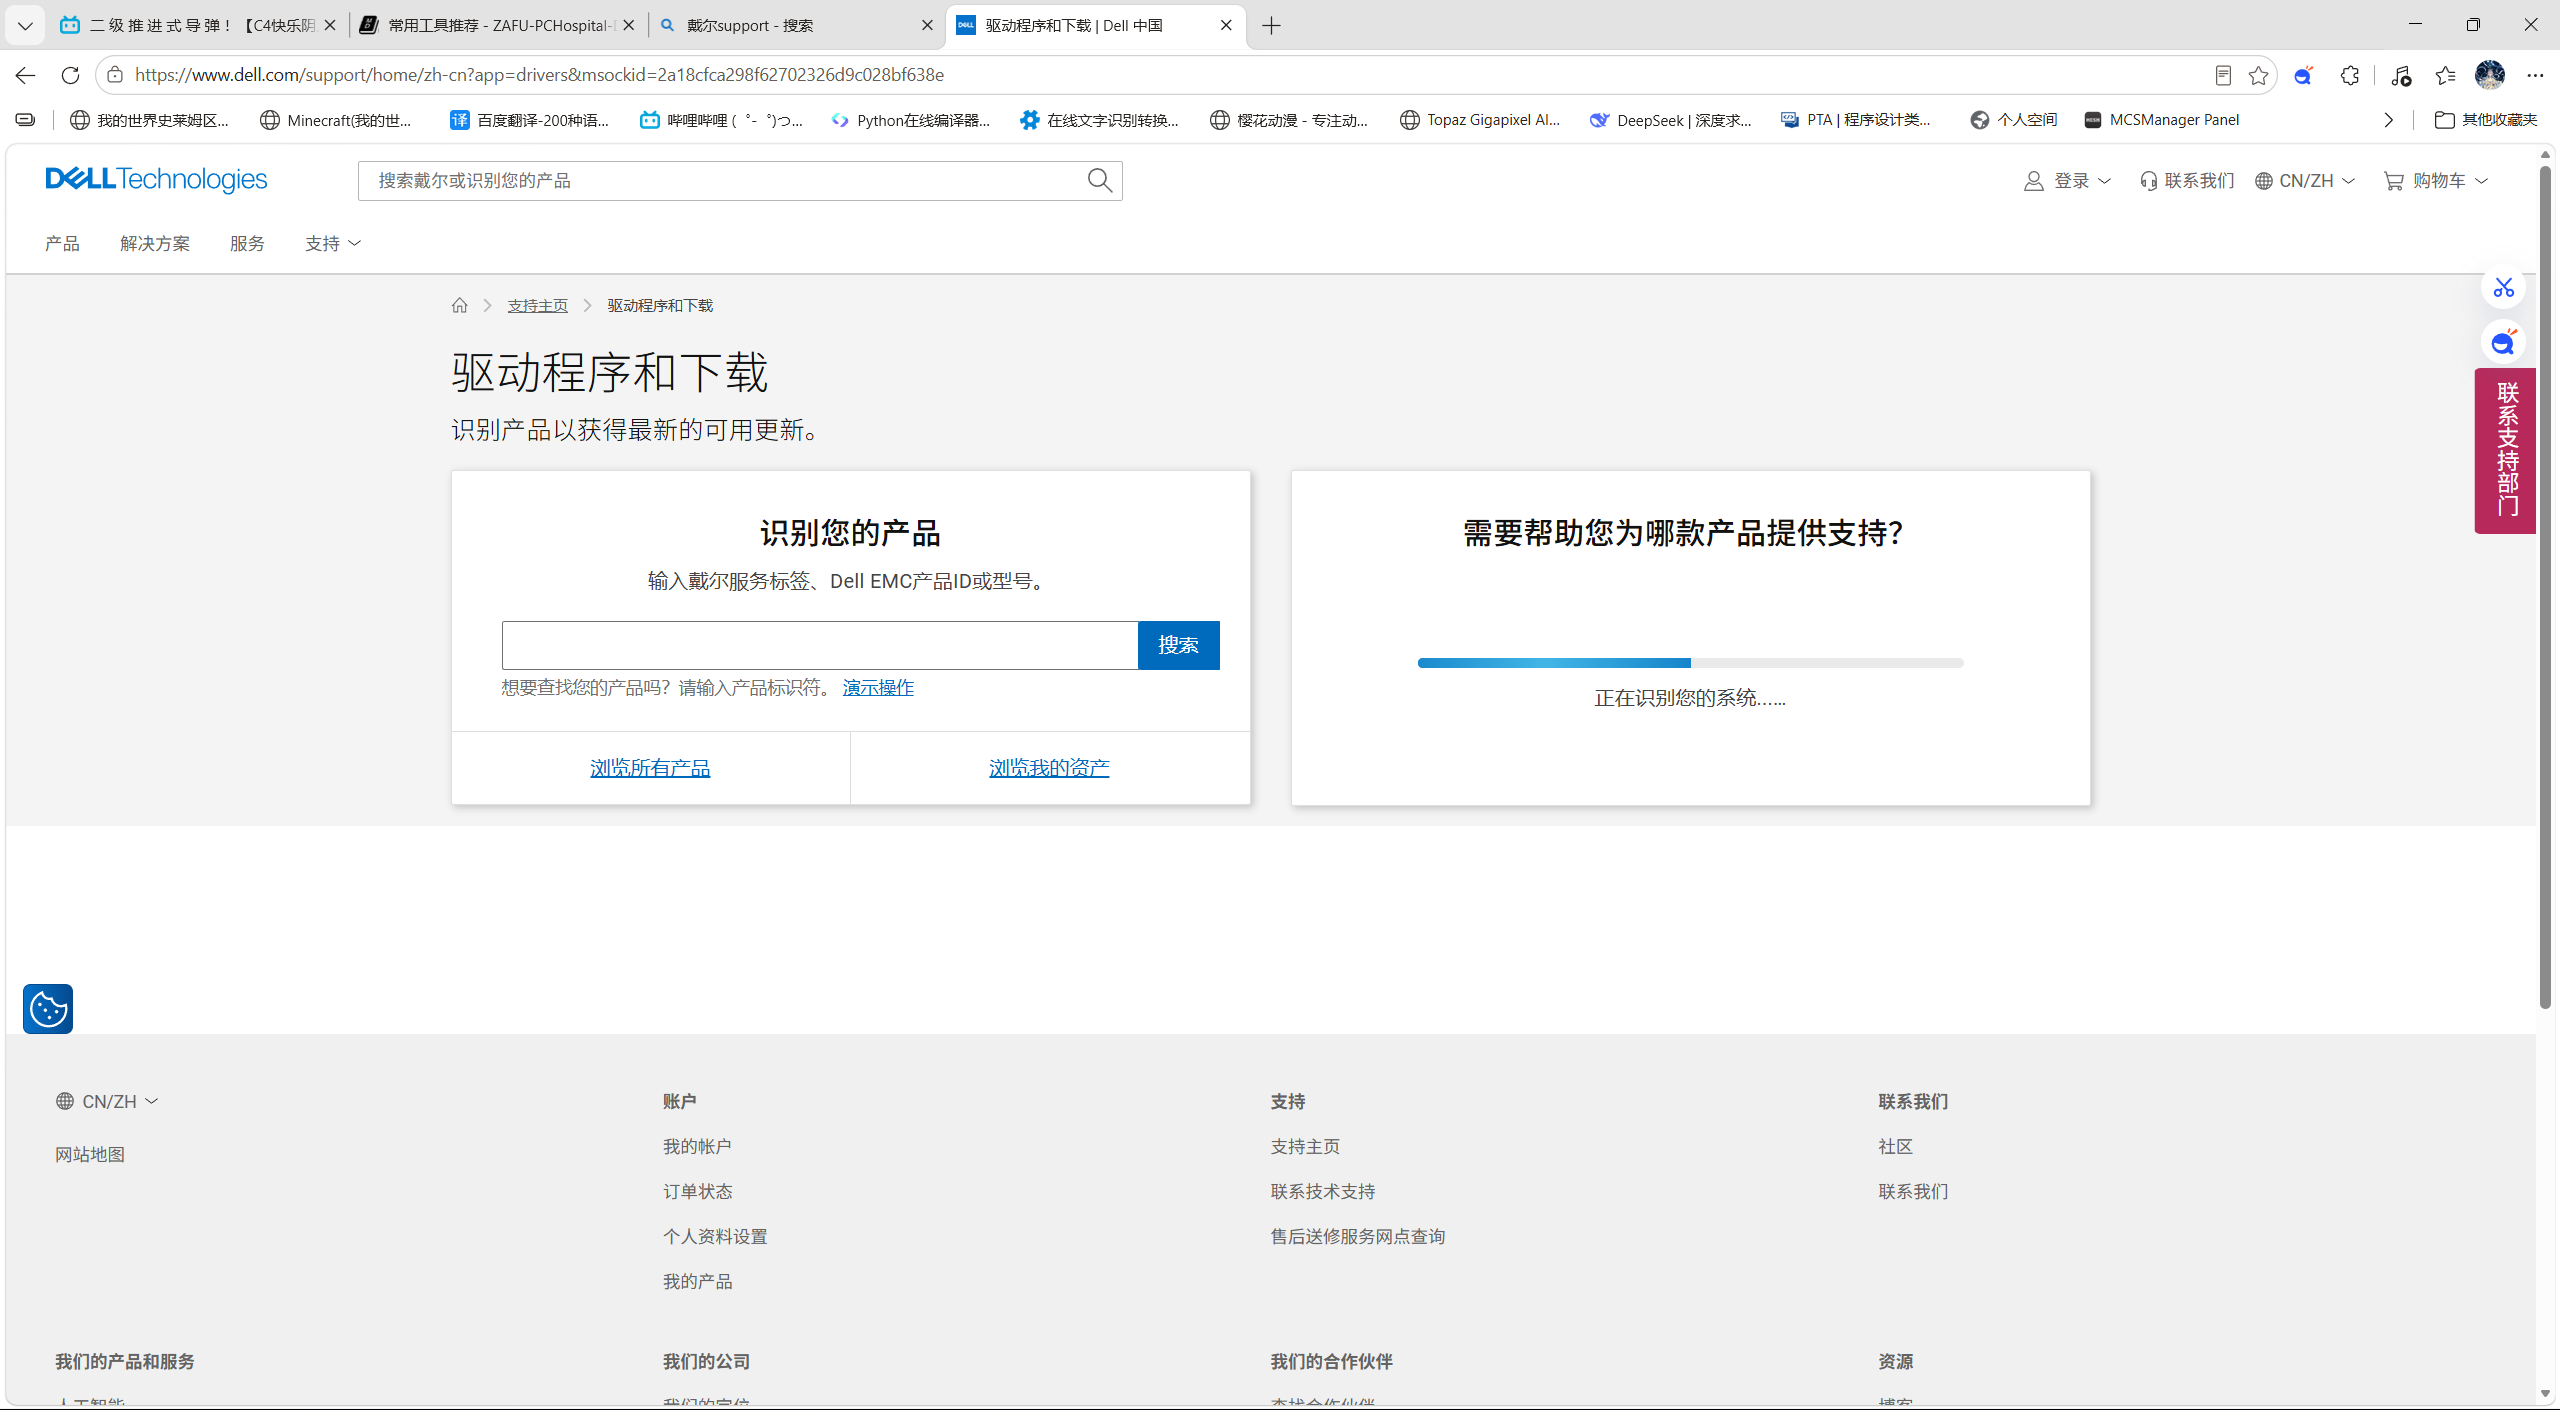Click 我的产品 footer link
The width and height of the screenshot is (2560, 1410).
point(697,1281)
